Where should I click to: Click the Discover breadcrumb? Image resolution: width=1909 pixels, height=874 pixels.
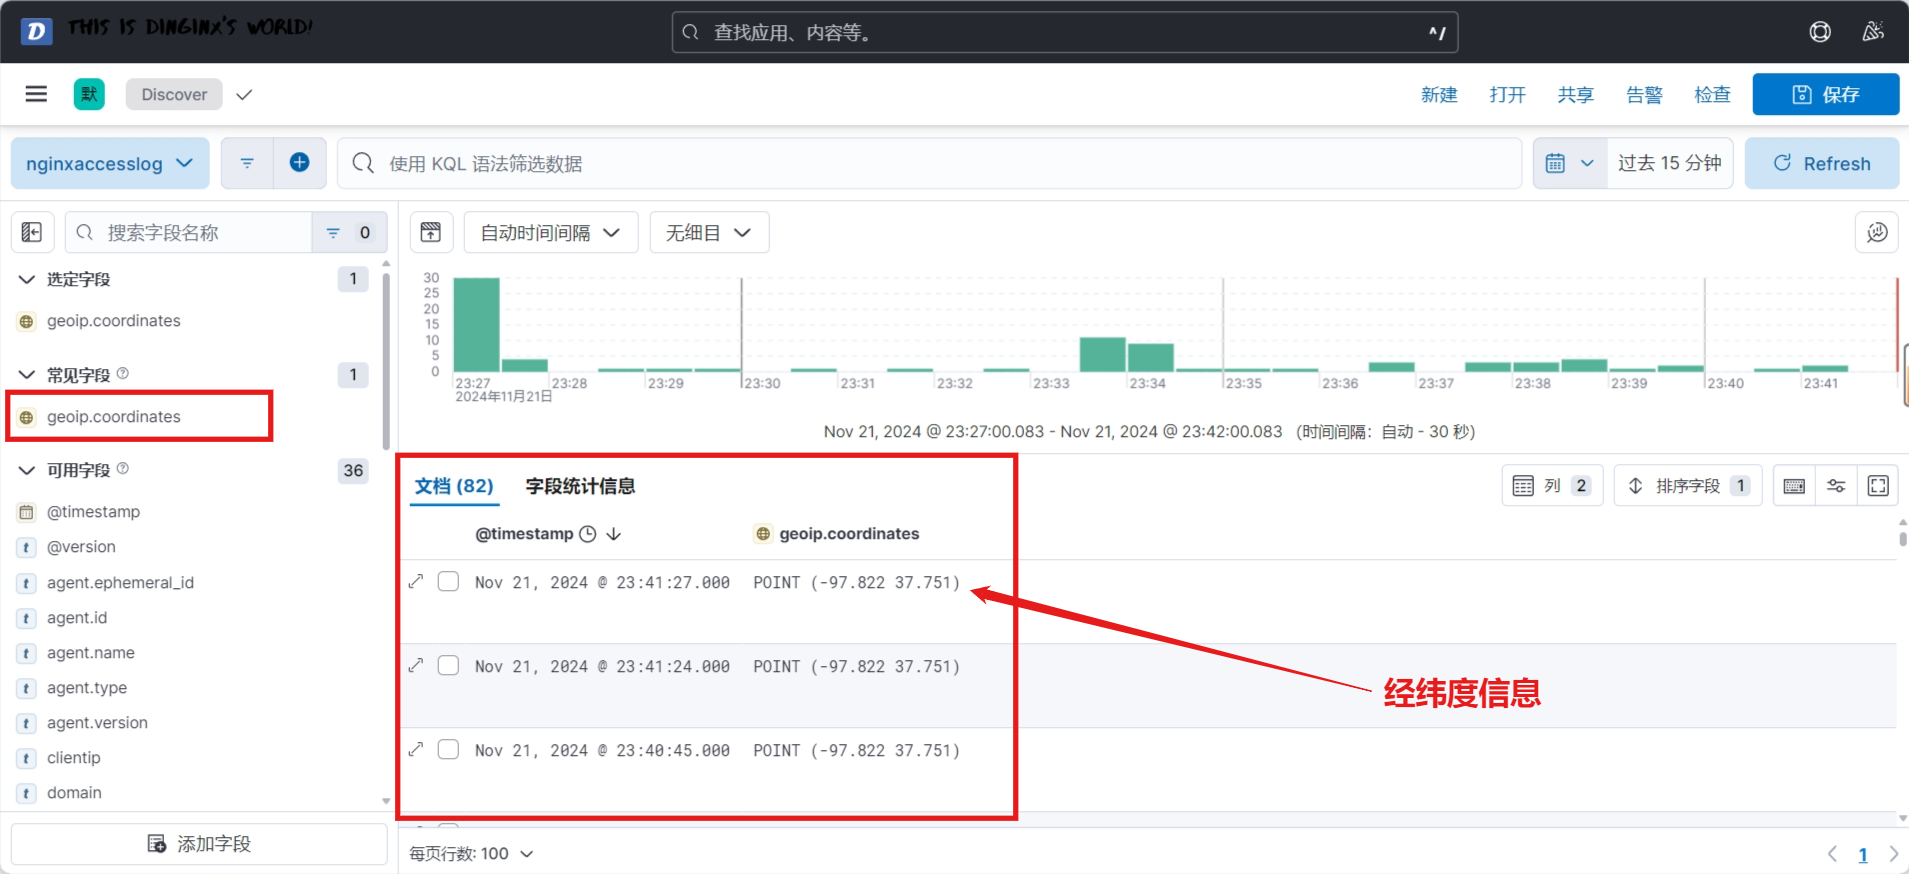click(174, 94)
